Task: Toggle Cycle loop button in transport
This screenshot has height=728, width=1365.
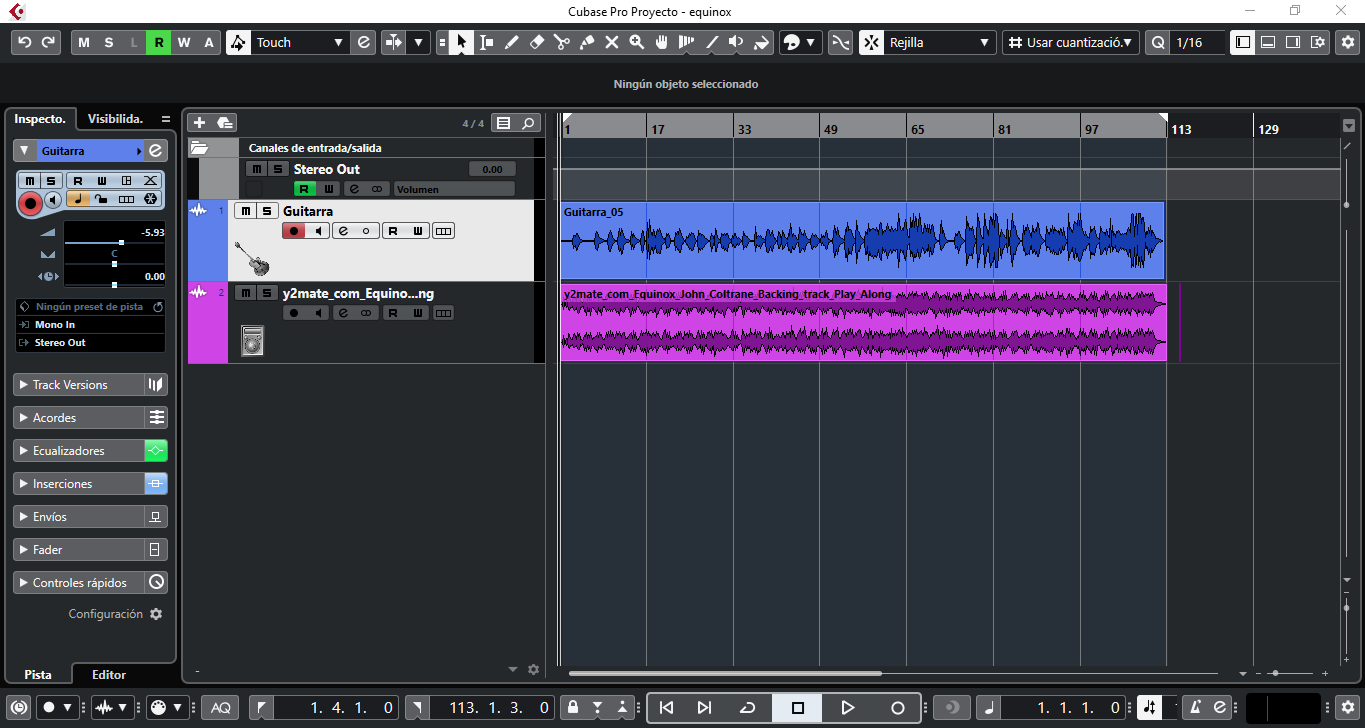Action: click(747, 707)
